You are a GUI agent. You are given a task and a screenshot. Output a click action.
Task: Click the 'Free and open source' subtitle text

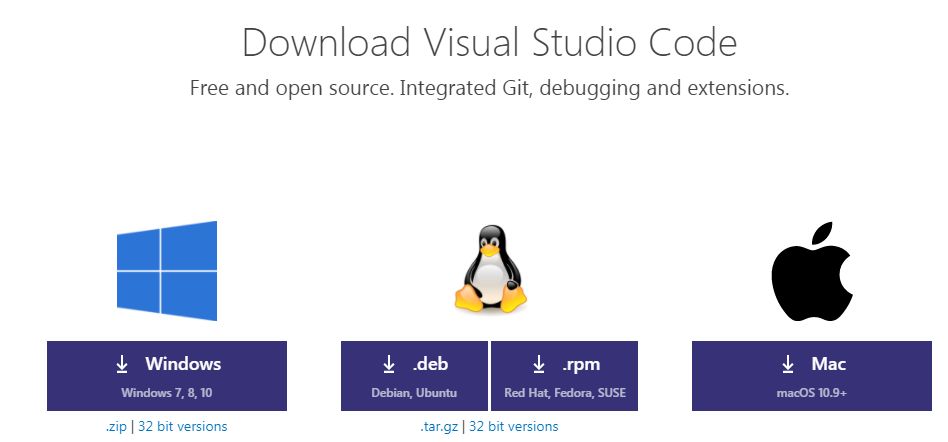(490, 88)
